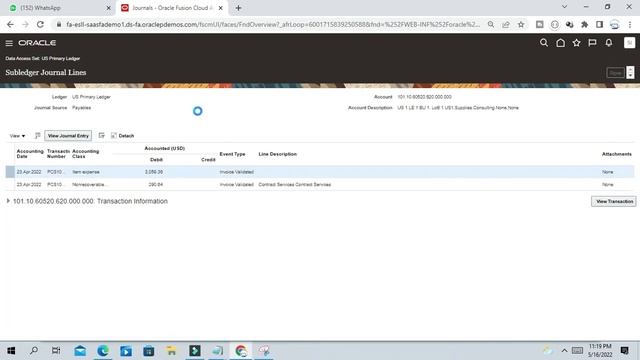Image resolution: width=640 pixels, height=360 pixels.
Task: Close the Journals Oracle tab
Action: click(220, 8)
